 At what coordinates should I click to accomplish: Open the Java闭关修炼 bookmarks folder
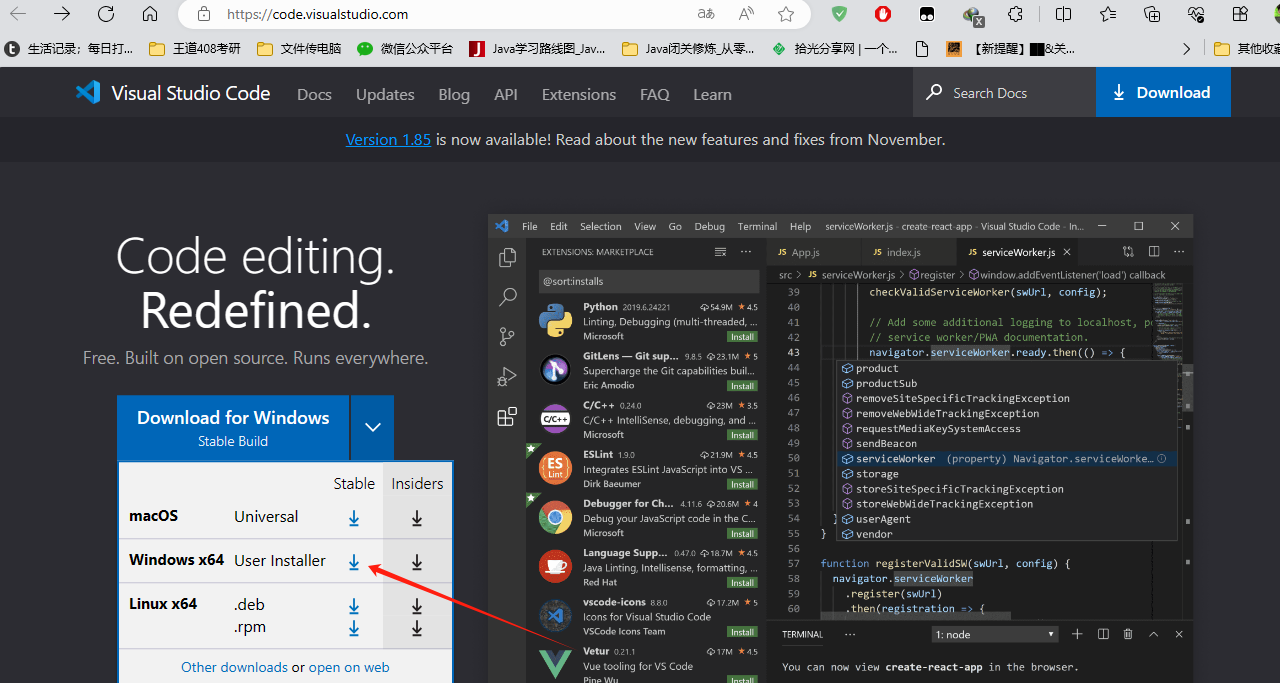point(688,48)
